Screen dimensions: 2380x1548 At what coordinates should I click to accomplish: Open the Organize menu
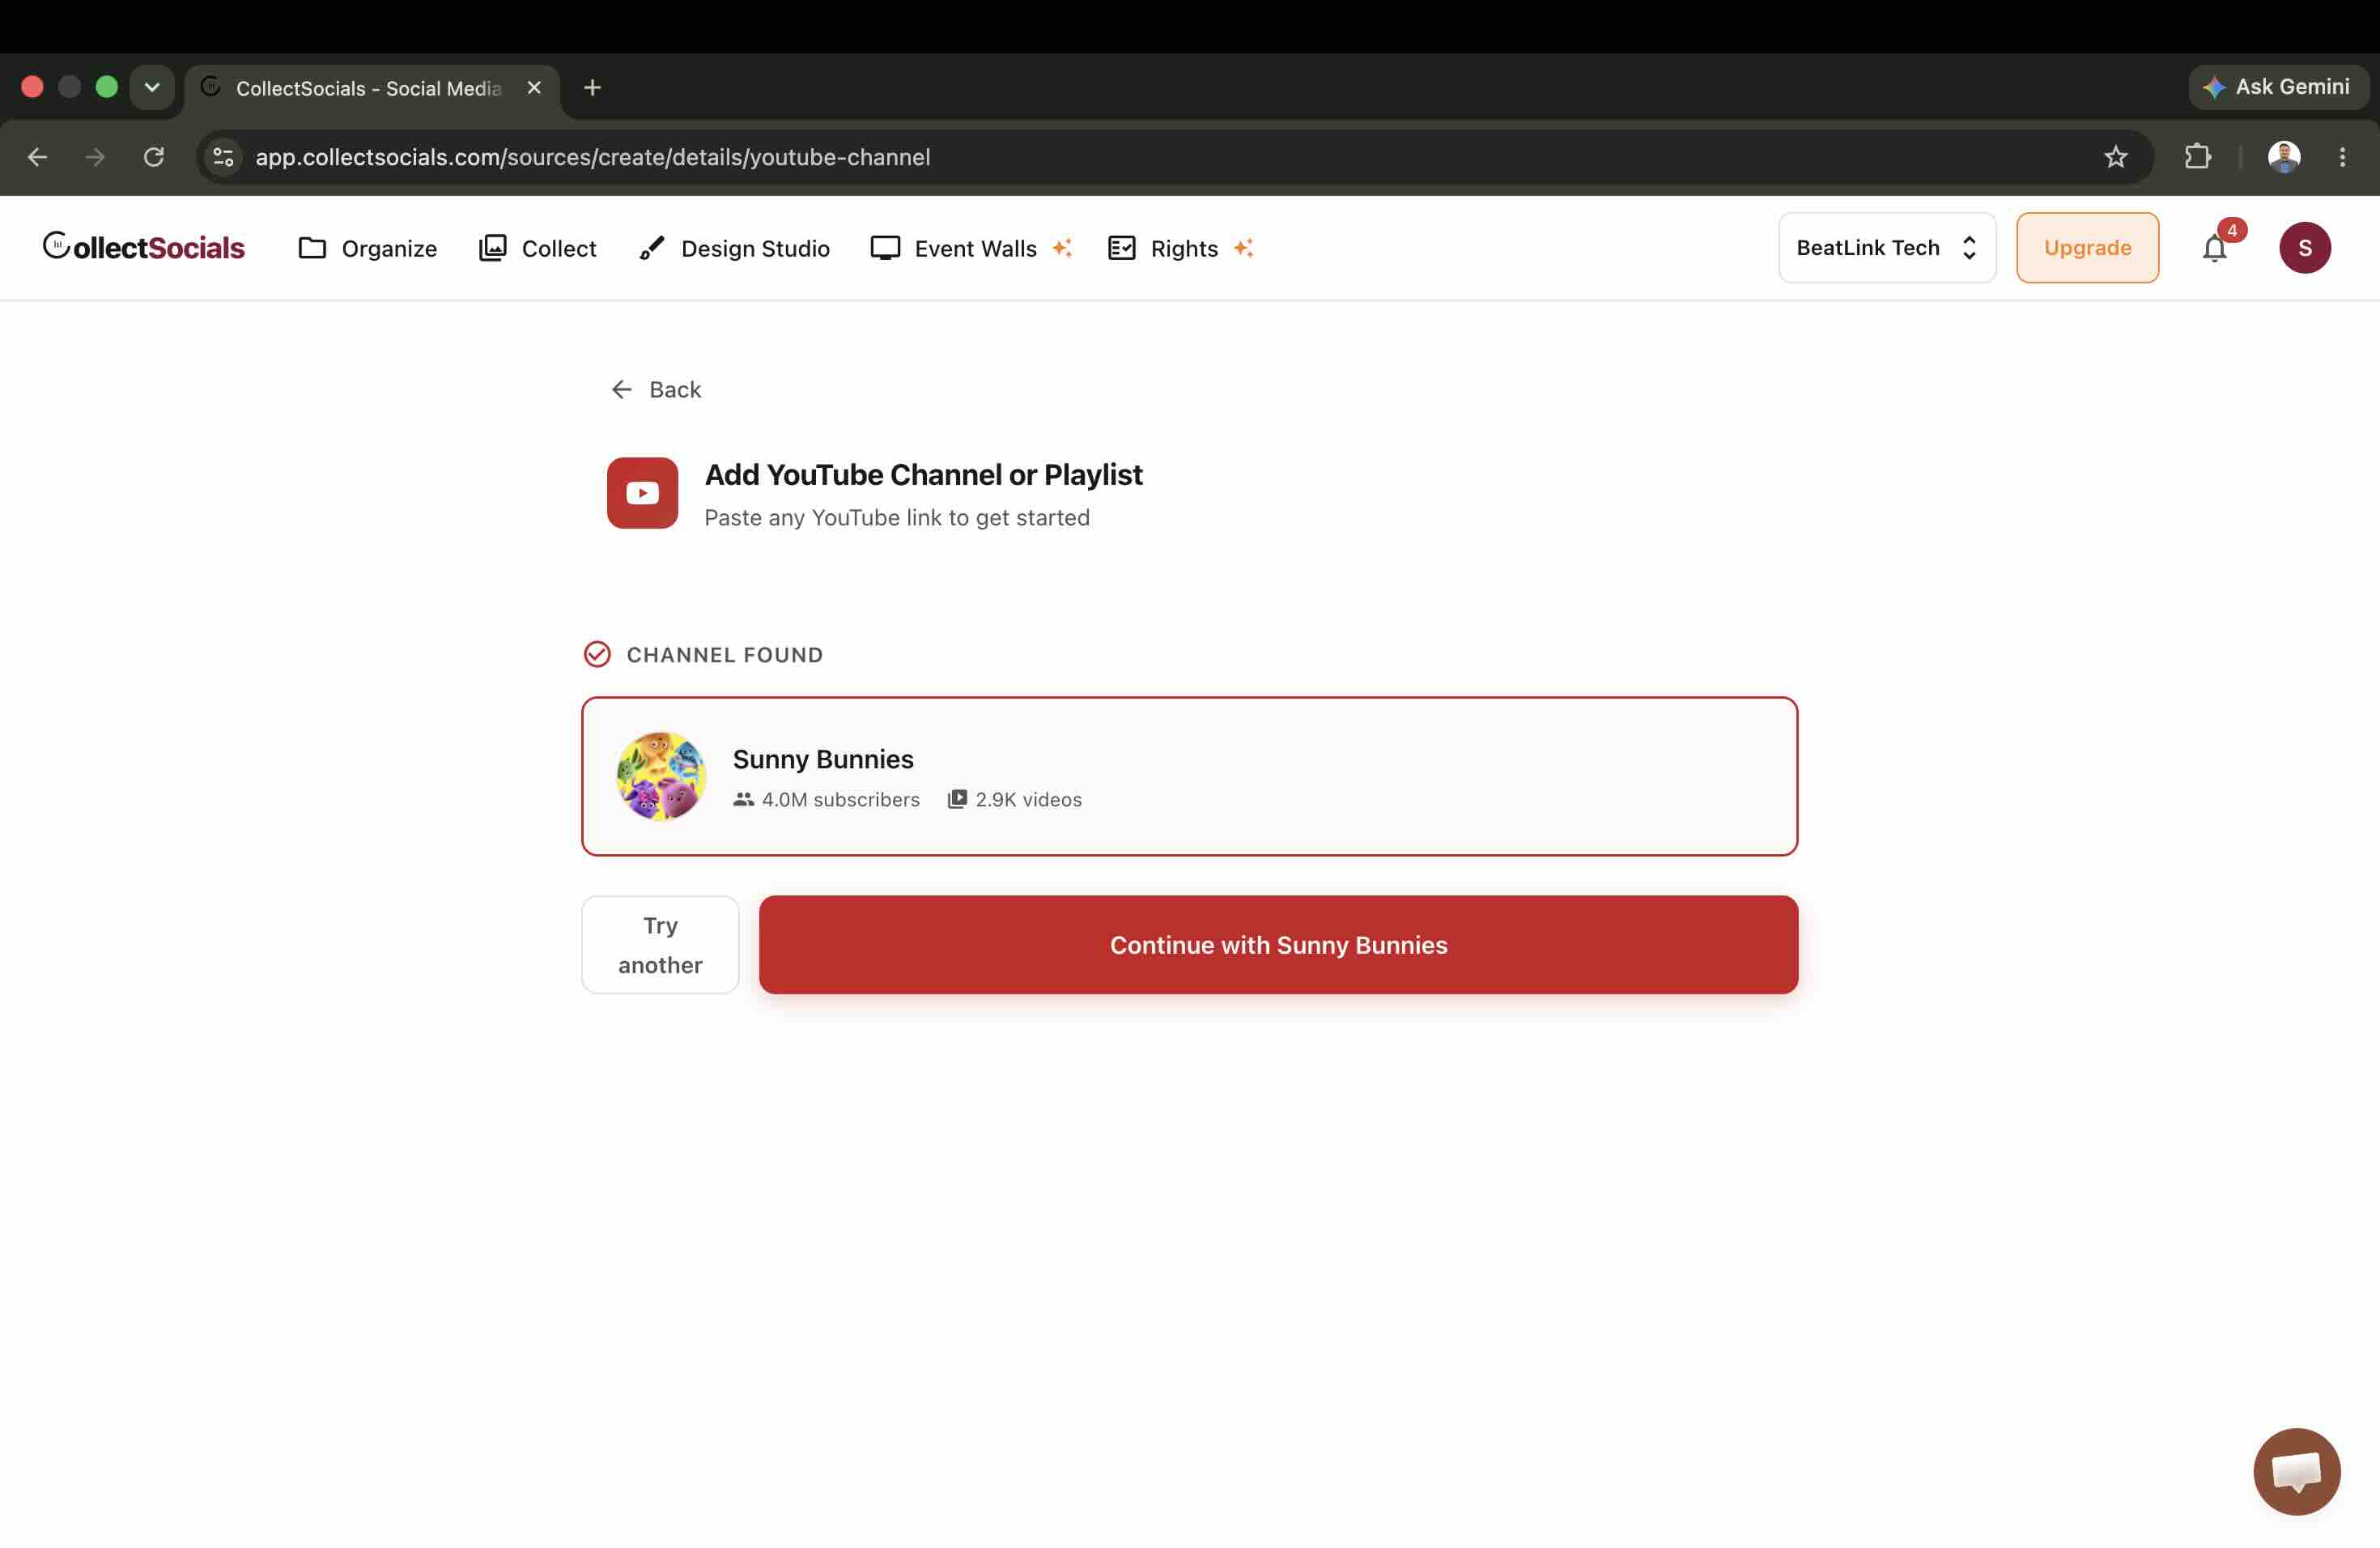pos(367,248)
